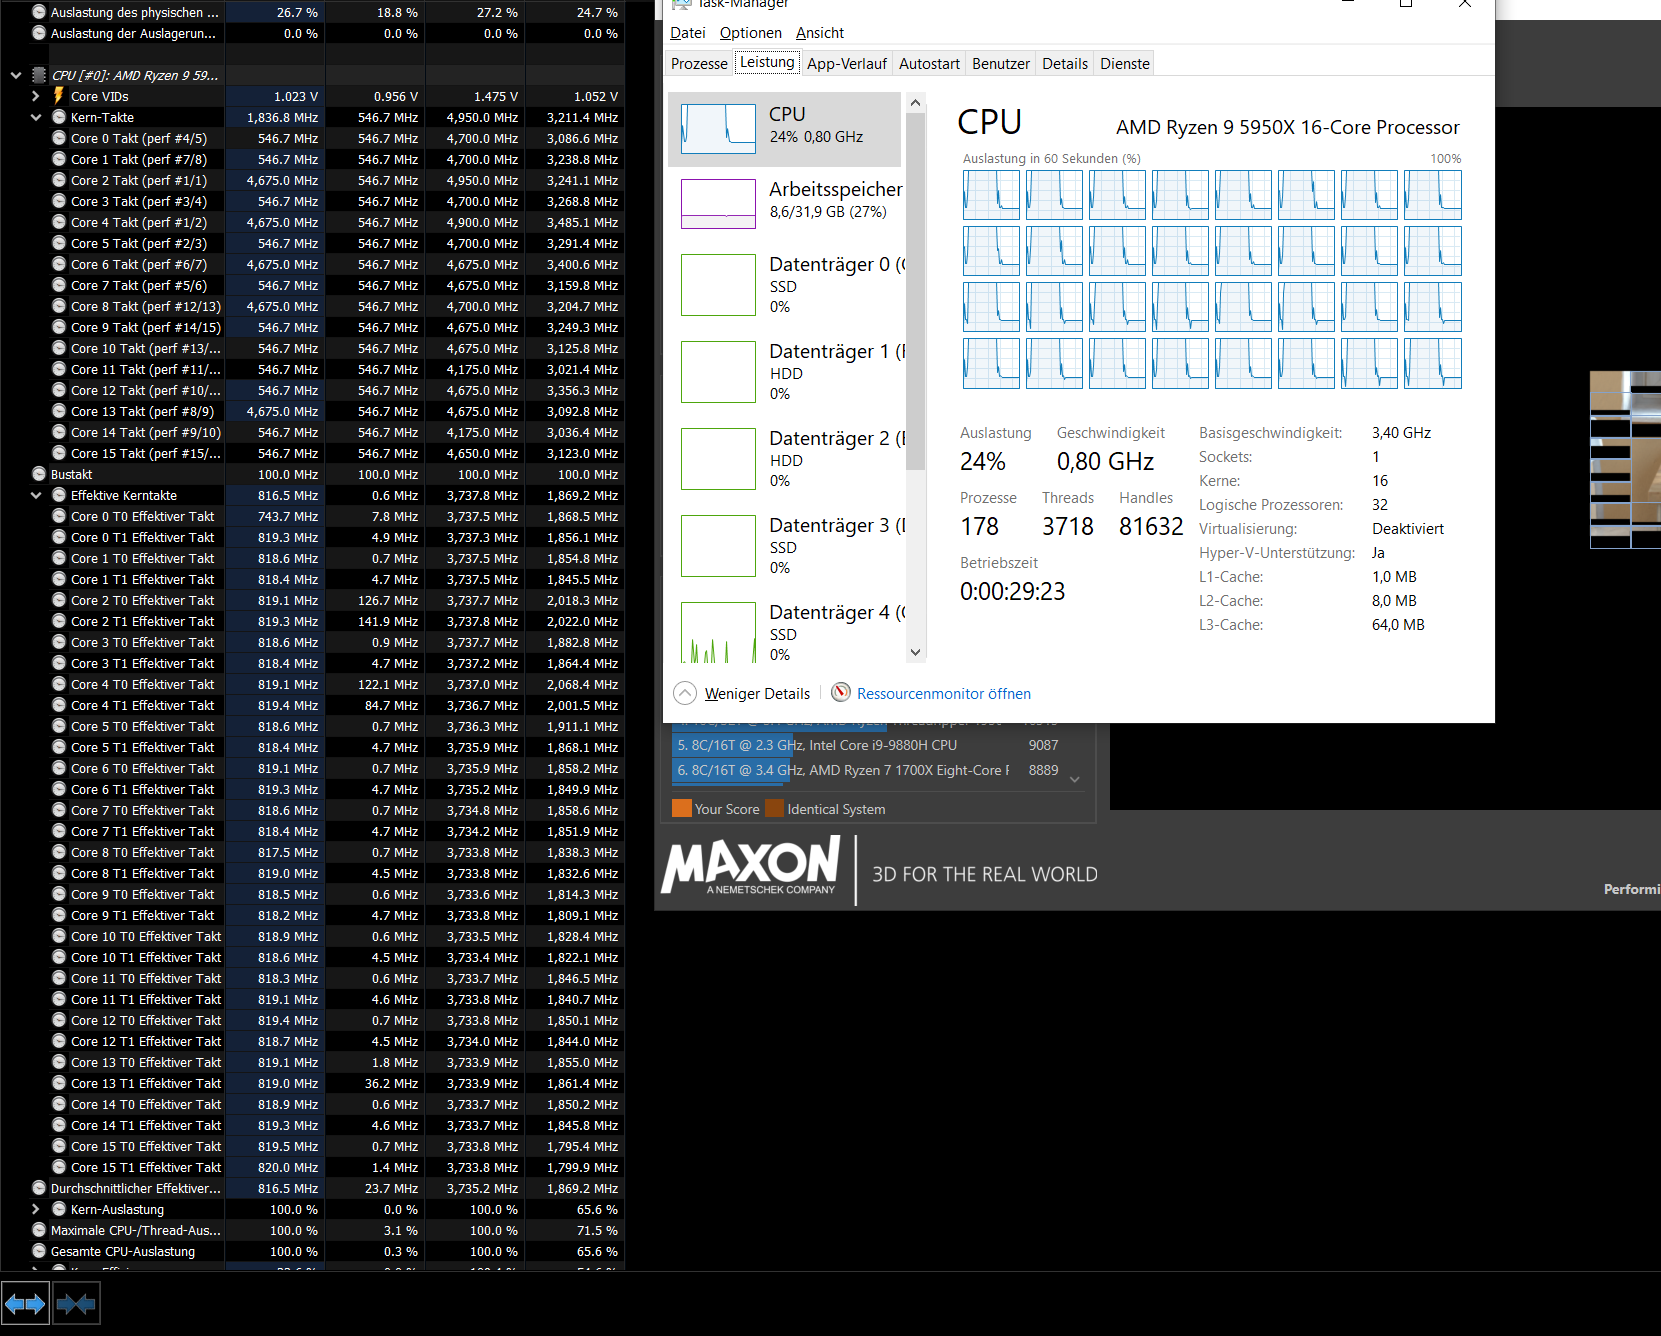The height and width of the screenshot is (1336, 1661).
Task: Click the Ressourcenmonitor gauge icon
Action: [841, 693]
